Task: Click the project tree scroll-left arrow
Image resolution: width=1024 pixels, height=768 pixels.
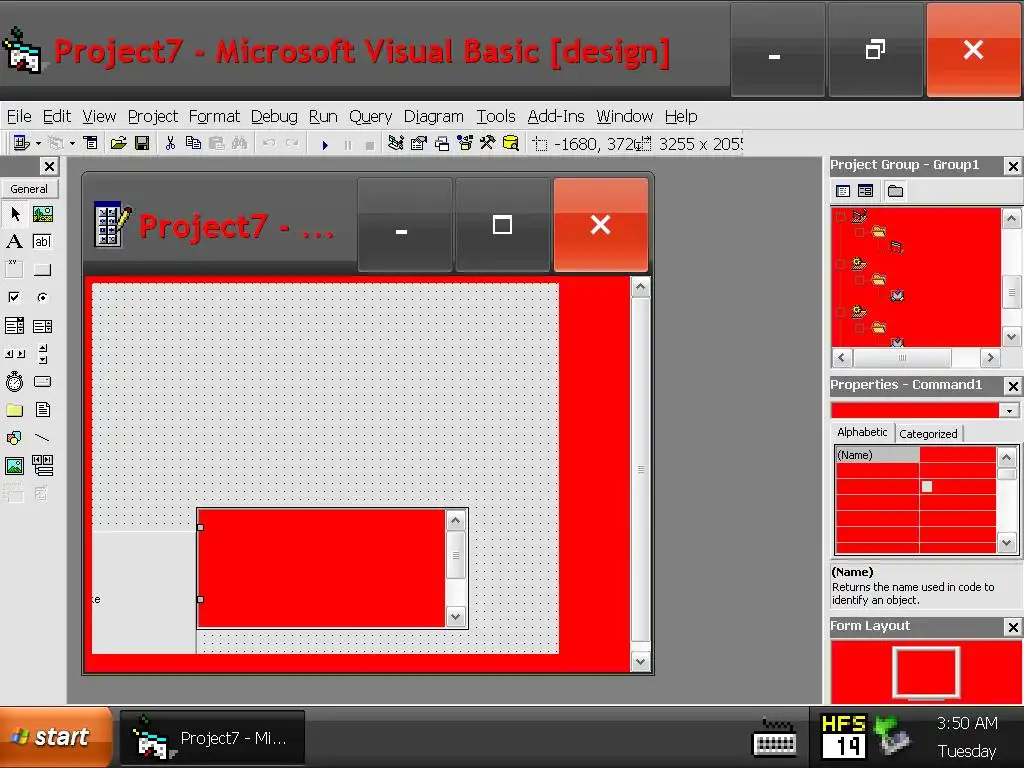Action: pyautogui.click(x=842, y=358)
